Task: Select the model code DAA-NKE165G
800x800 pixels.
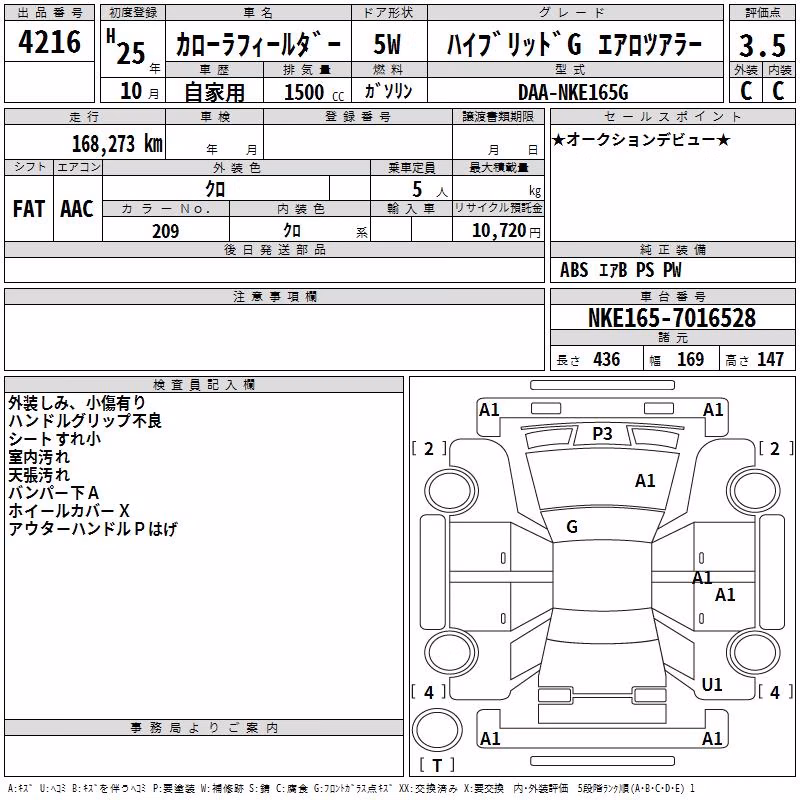Action: pos(573,92)
